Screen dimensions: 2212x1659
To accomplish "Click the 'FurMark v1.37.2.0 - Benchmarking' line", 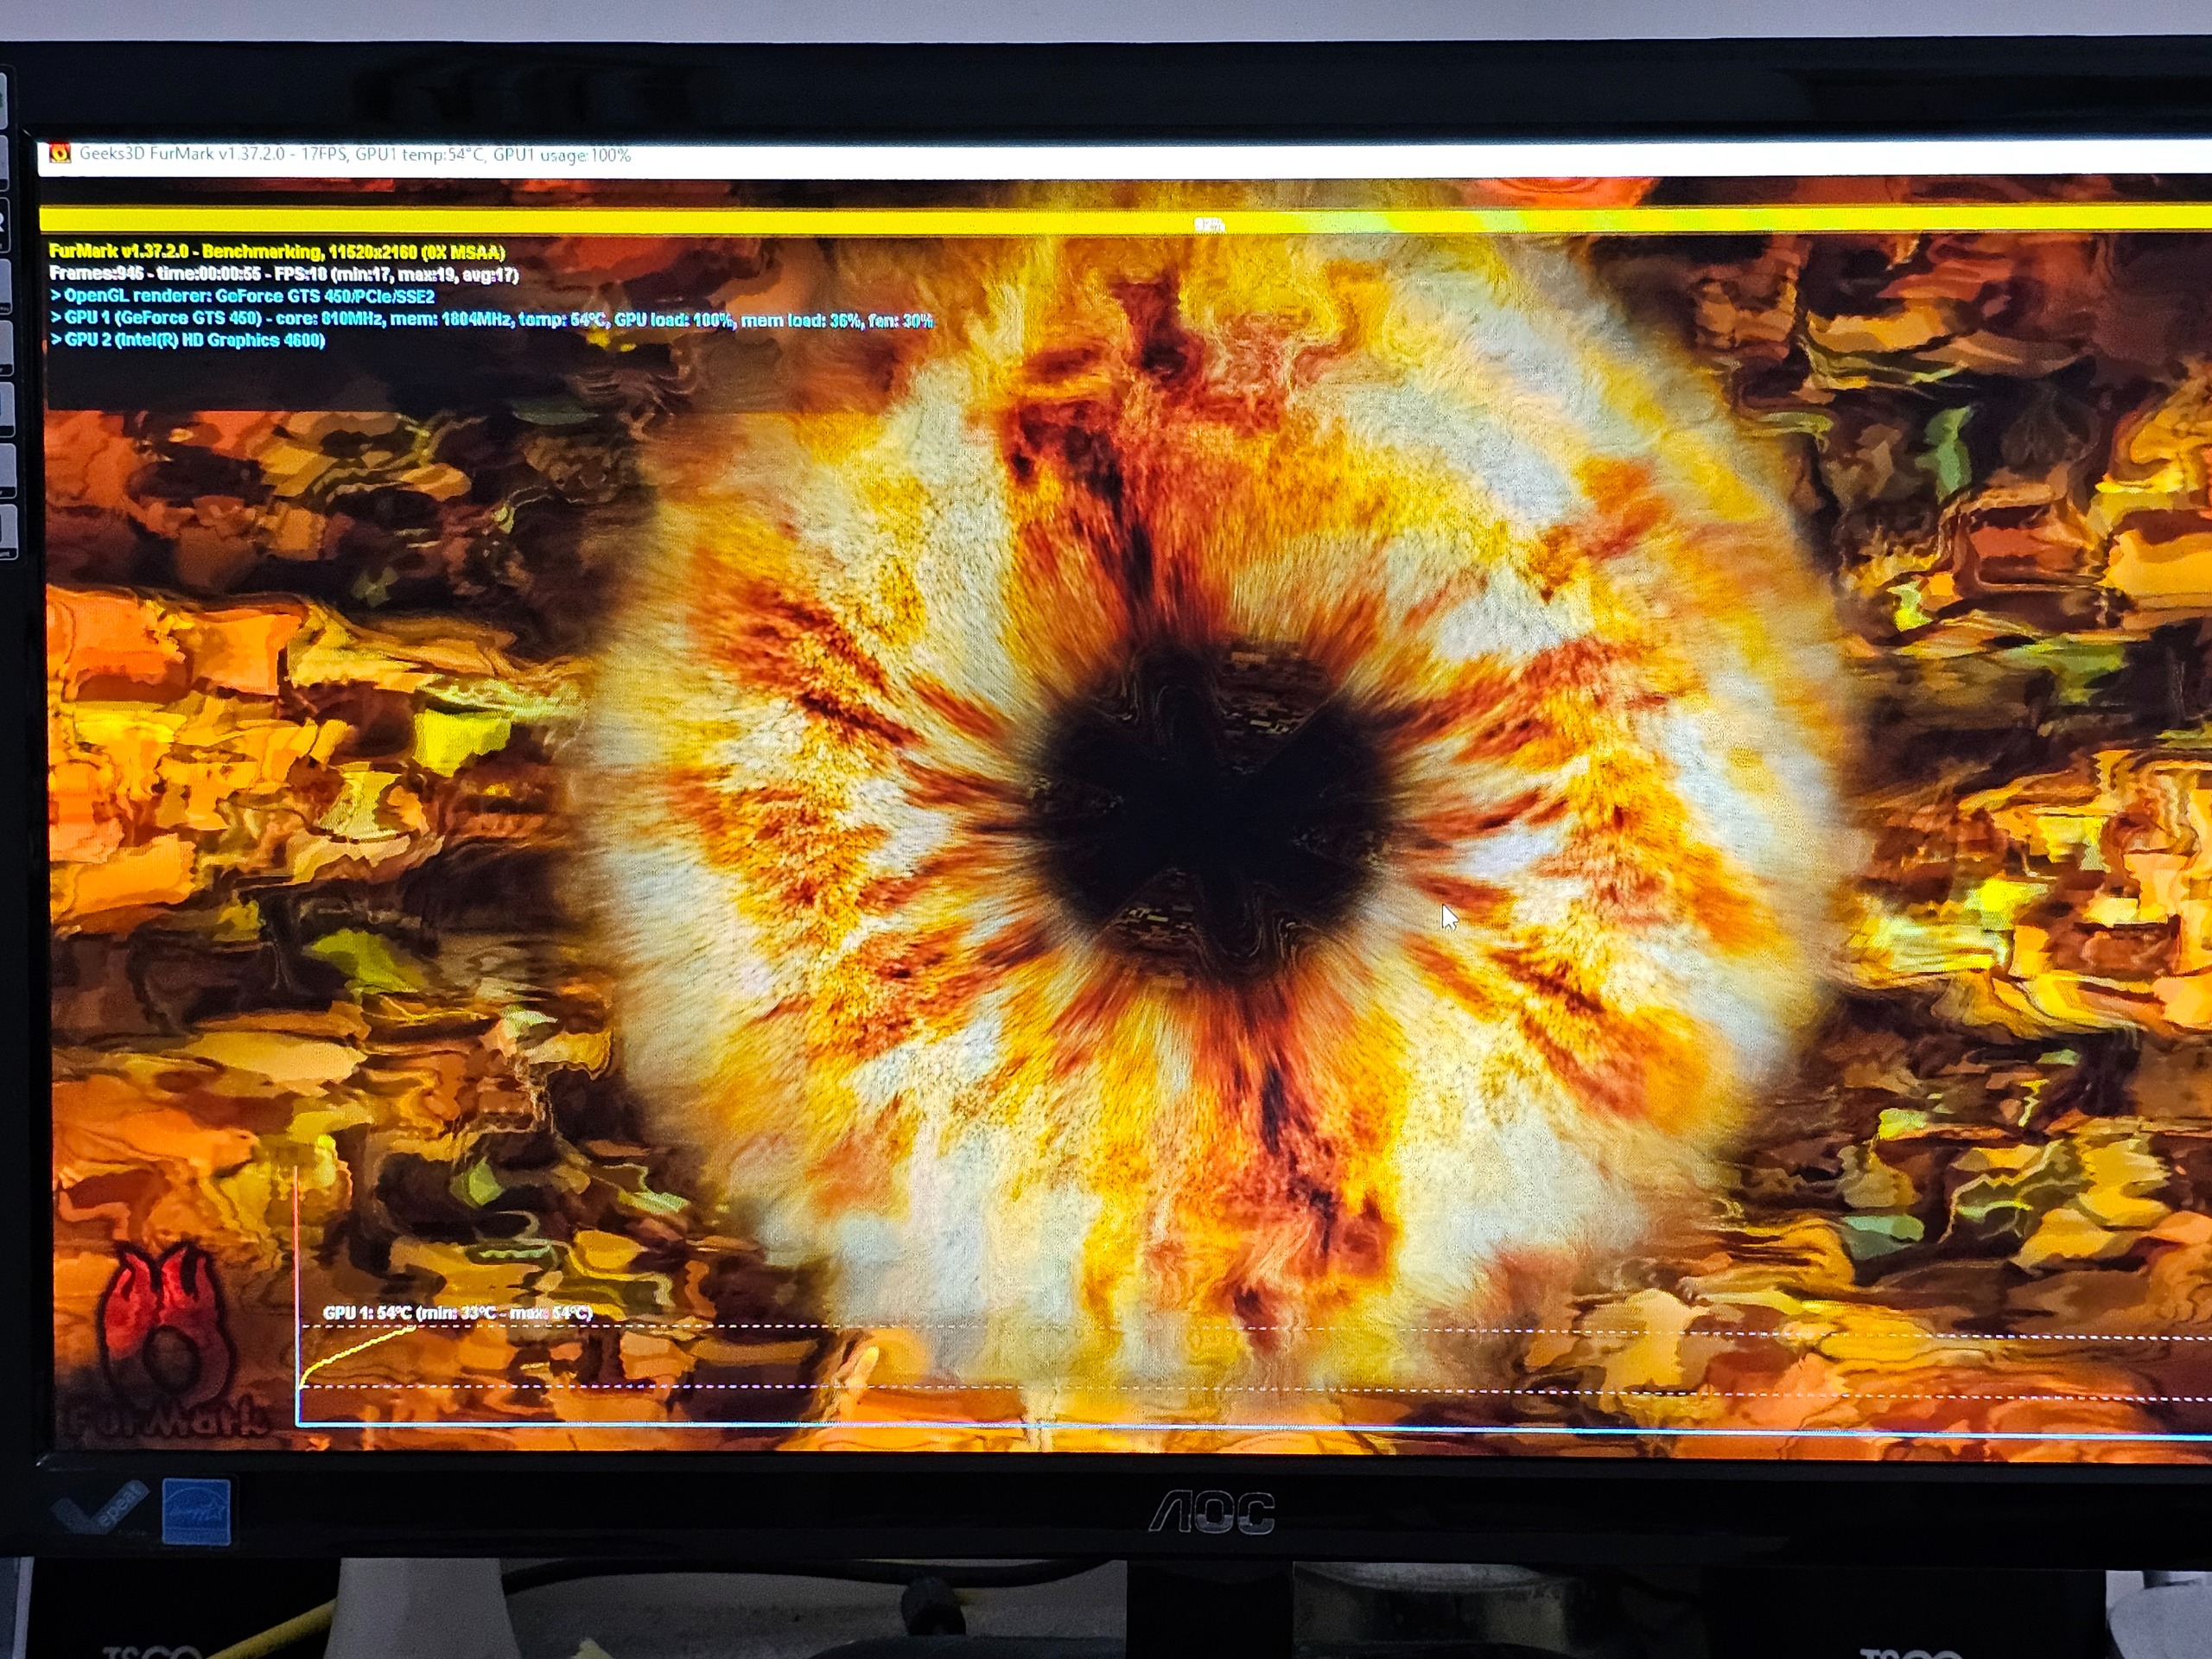I will [x=277, y=252].
